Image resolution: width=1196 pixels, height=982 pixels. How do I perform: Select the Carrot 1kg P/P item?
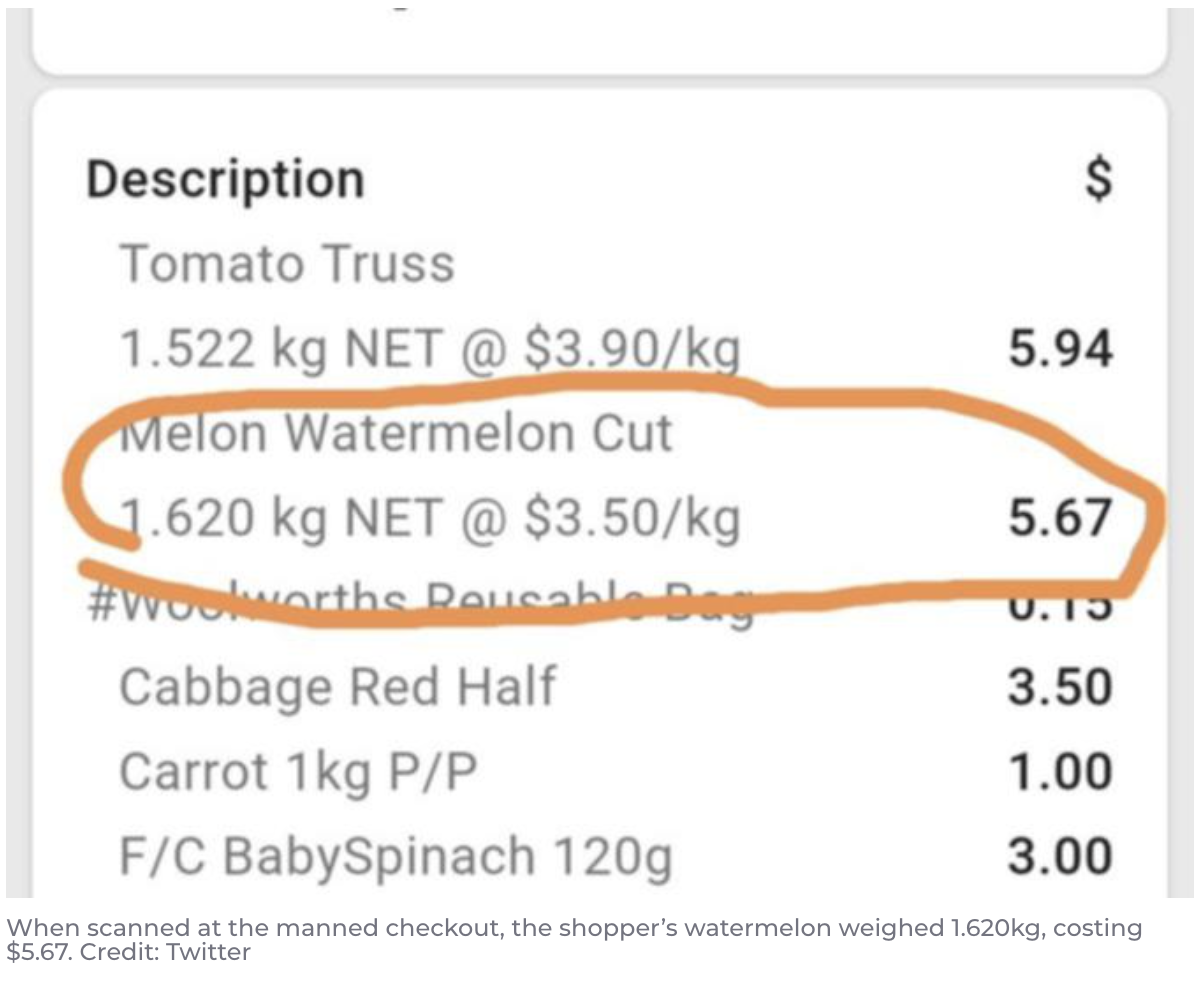[x=298, y=771]
